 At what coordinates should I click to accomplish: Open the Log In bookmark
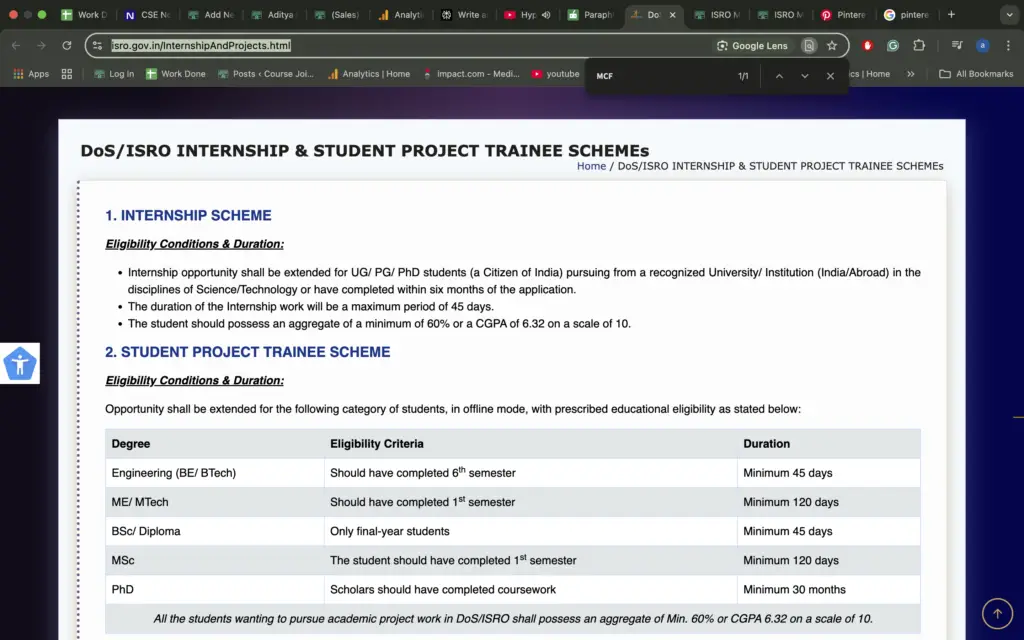tap(114, 74)
